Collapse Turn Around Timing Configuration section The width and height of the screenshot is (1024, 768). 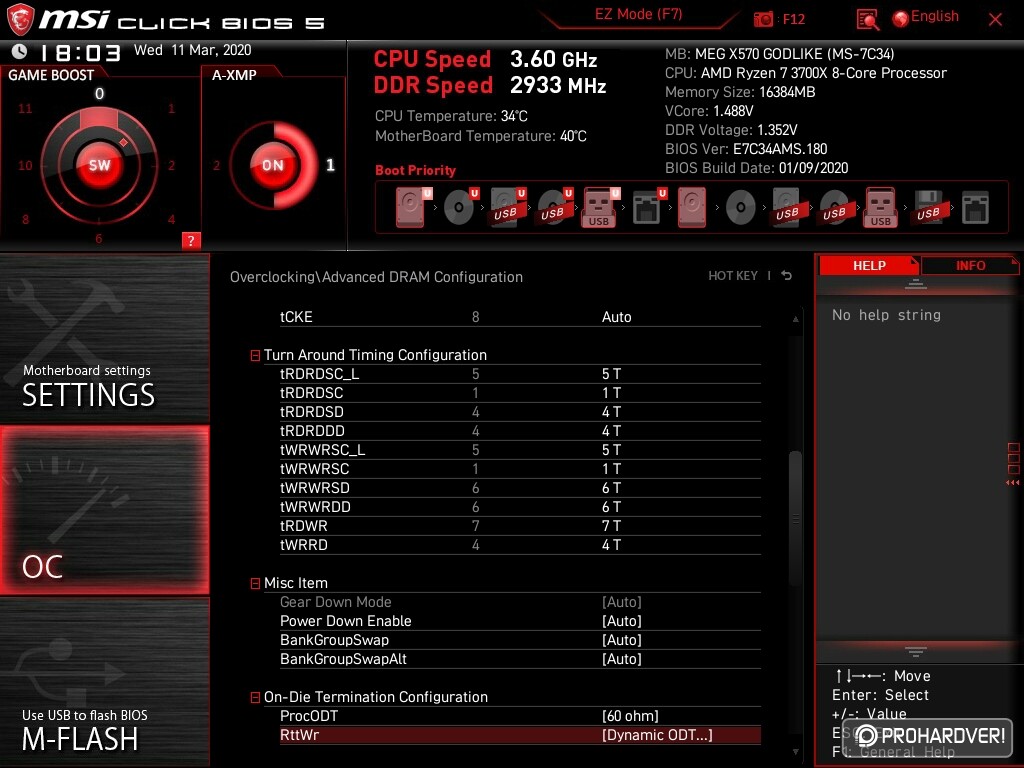[255, 355]
